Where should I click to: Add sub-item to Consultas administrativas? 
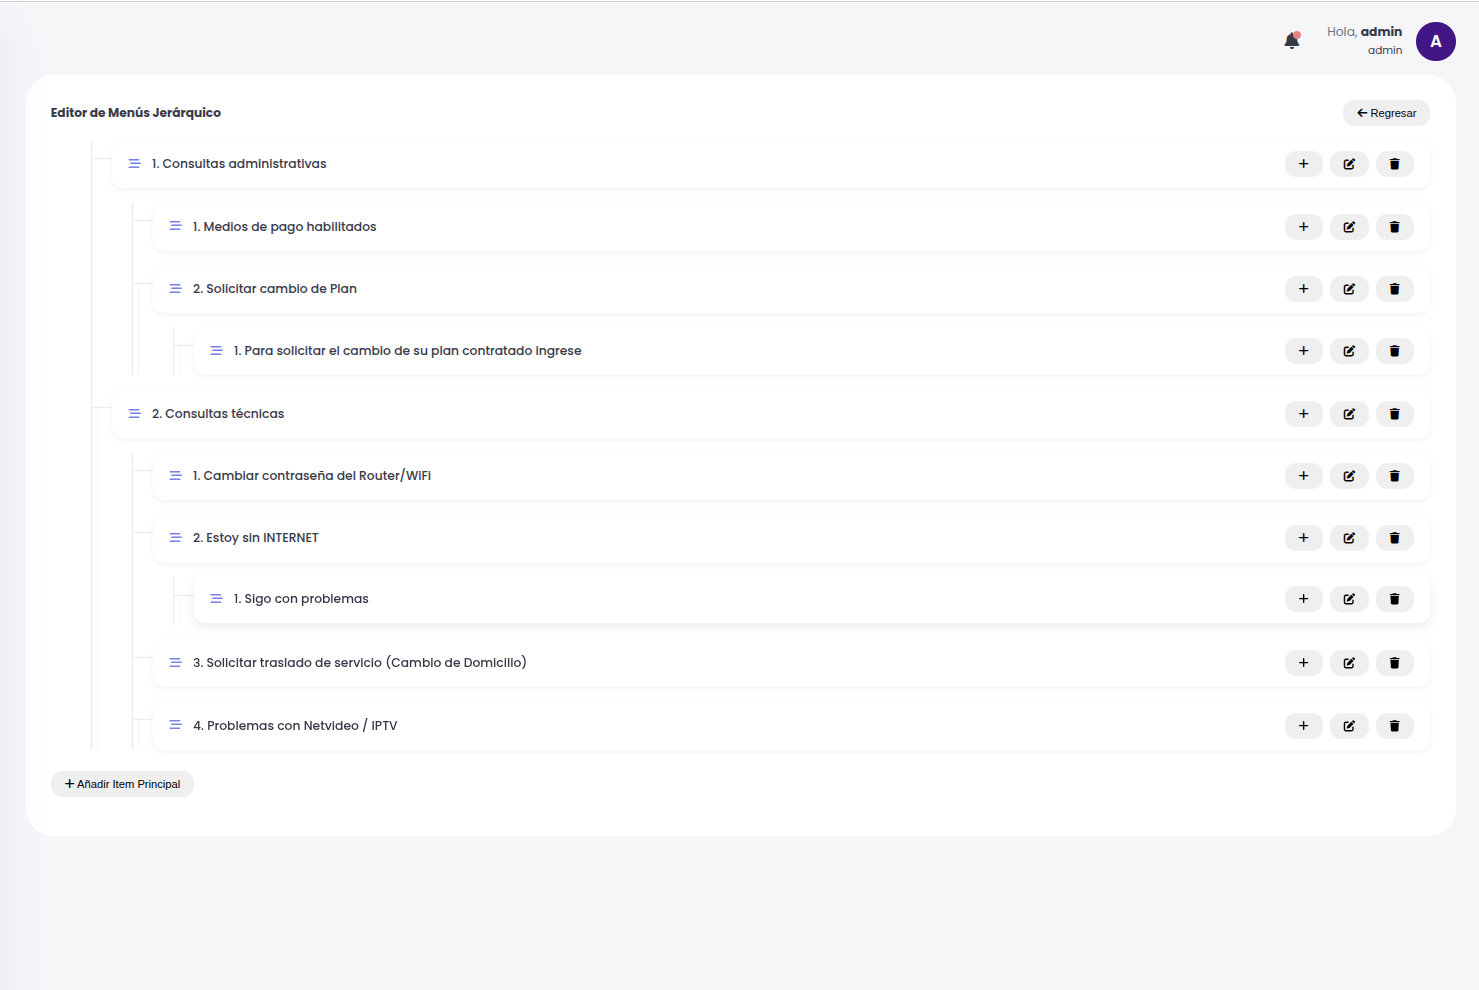click(1303, 164)
